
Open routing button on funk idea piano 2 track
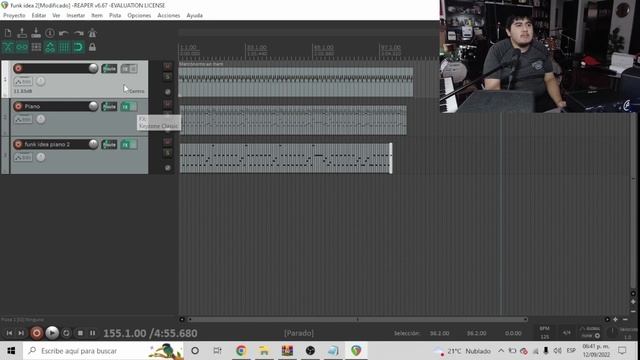click(x=109, y=144)
